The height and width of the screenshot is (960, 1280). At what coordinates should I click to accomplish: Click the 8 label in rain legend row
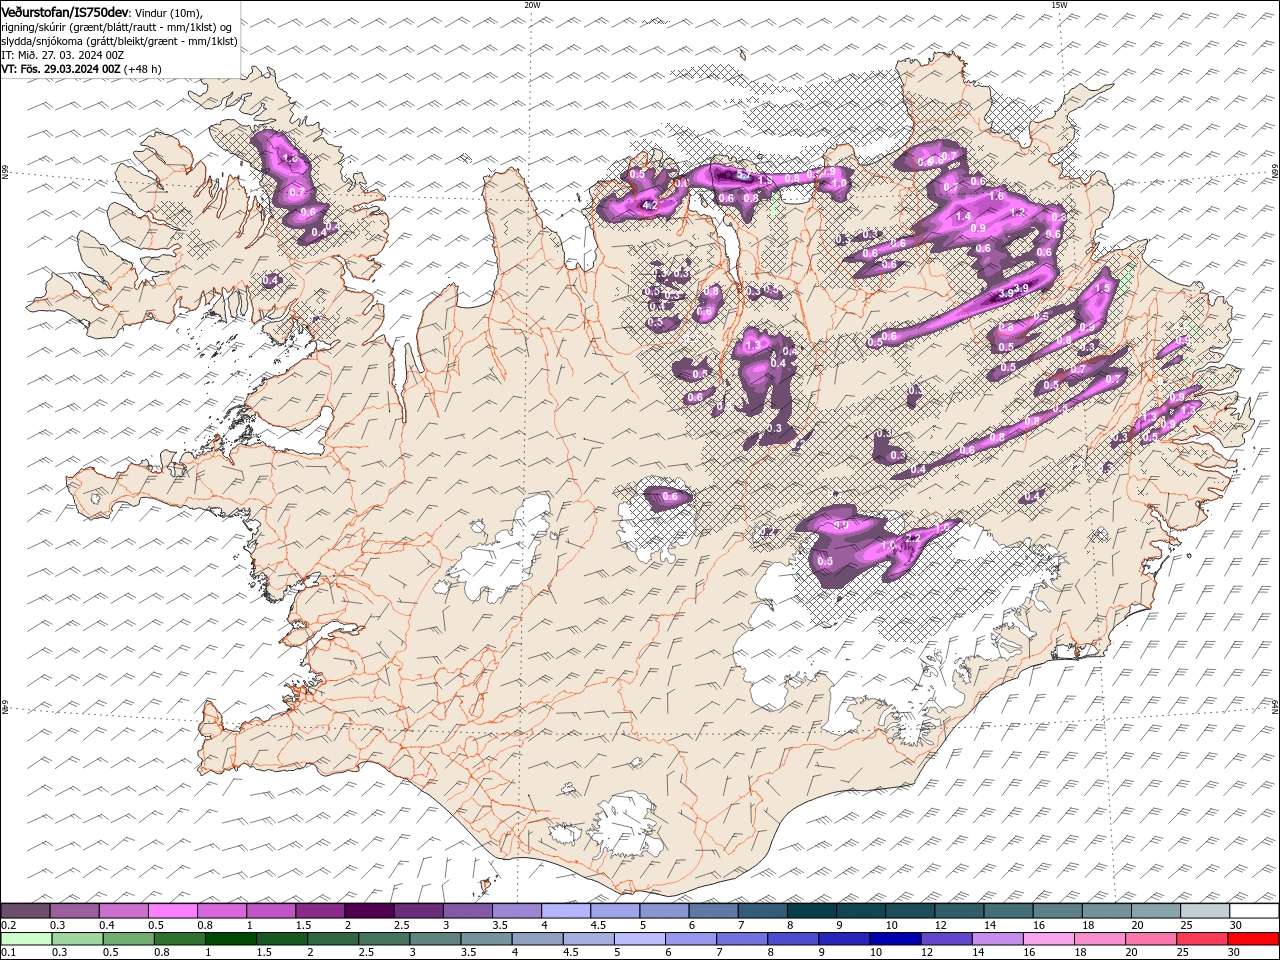click(770, 953)
